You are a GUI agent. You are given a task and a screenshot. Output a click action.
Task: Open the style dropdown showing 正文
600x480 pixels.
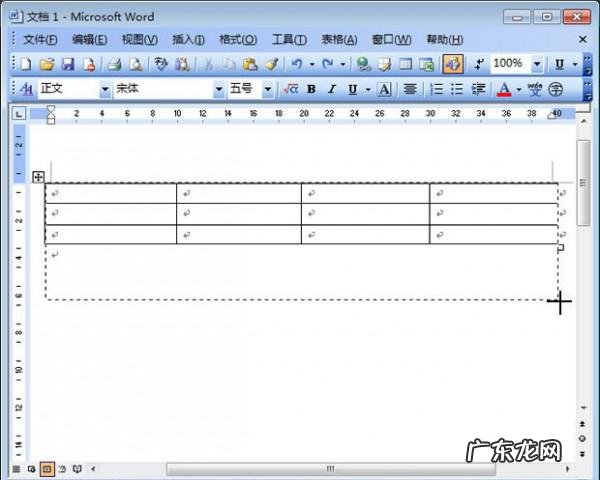tap(105, 90)
